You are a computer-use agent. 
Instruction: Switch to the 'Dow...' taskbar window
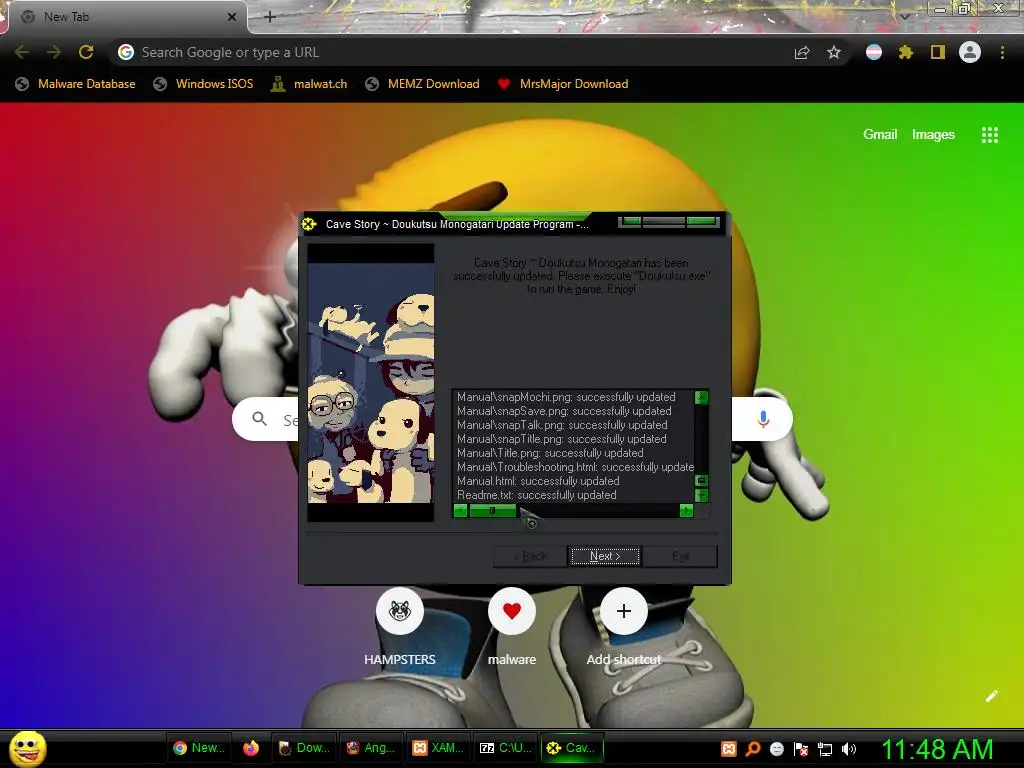click(304, 748)
